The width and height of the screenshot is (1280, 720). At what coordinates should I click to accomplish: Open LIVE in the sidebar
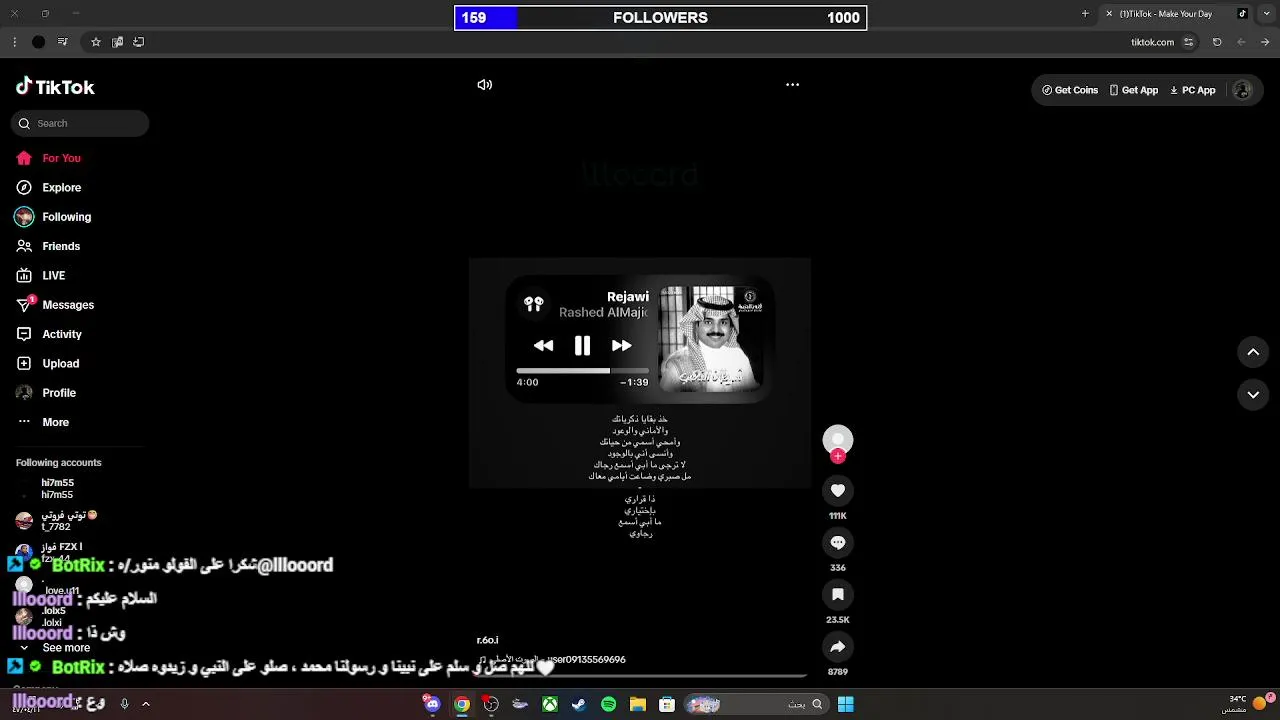coord(53,275)
